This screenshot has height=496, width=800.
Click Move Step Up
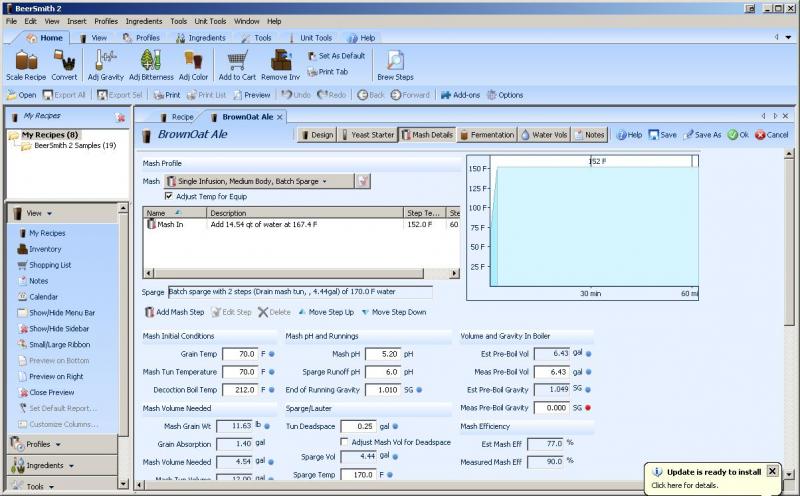(x=326, y=312)
